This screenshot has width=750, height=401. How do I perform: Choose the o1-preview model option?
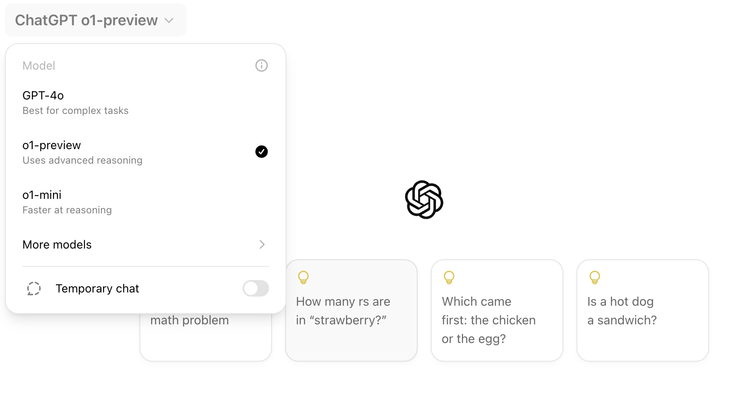pyautogui.click(x=145, y=152)
